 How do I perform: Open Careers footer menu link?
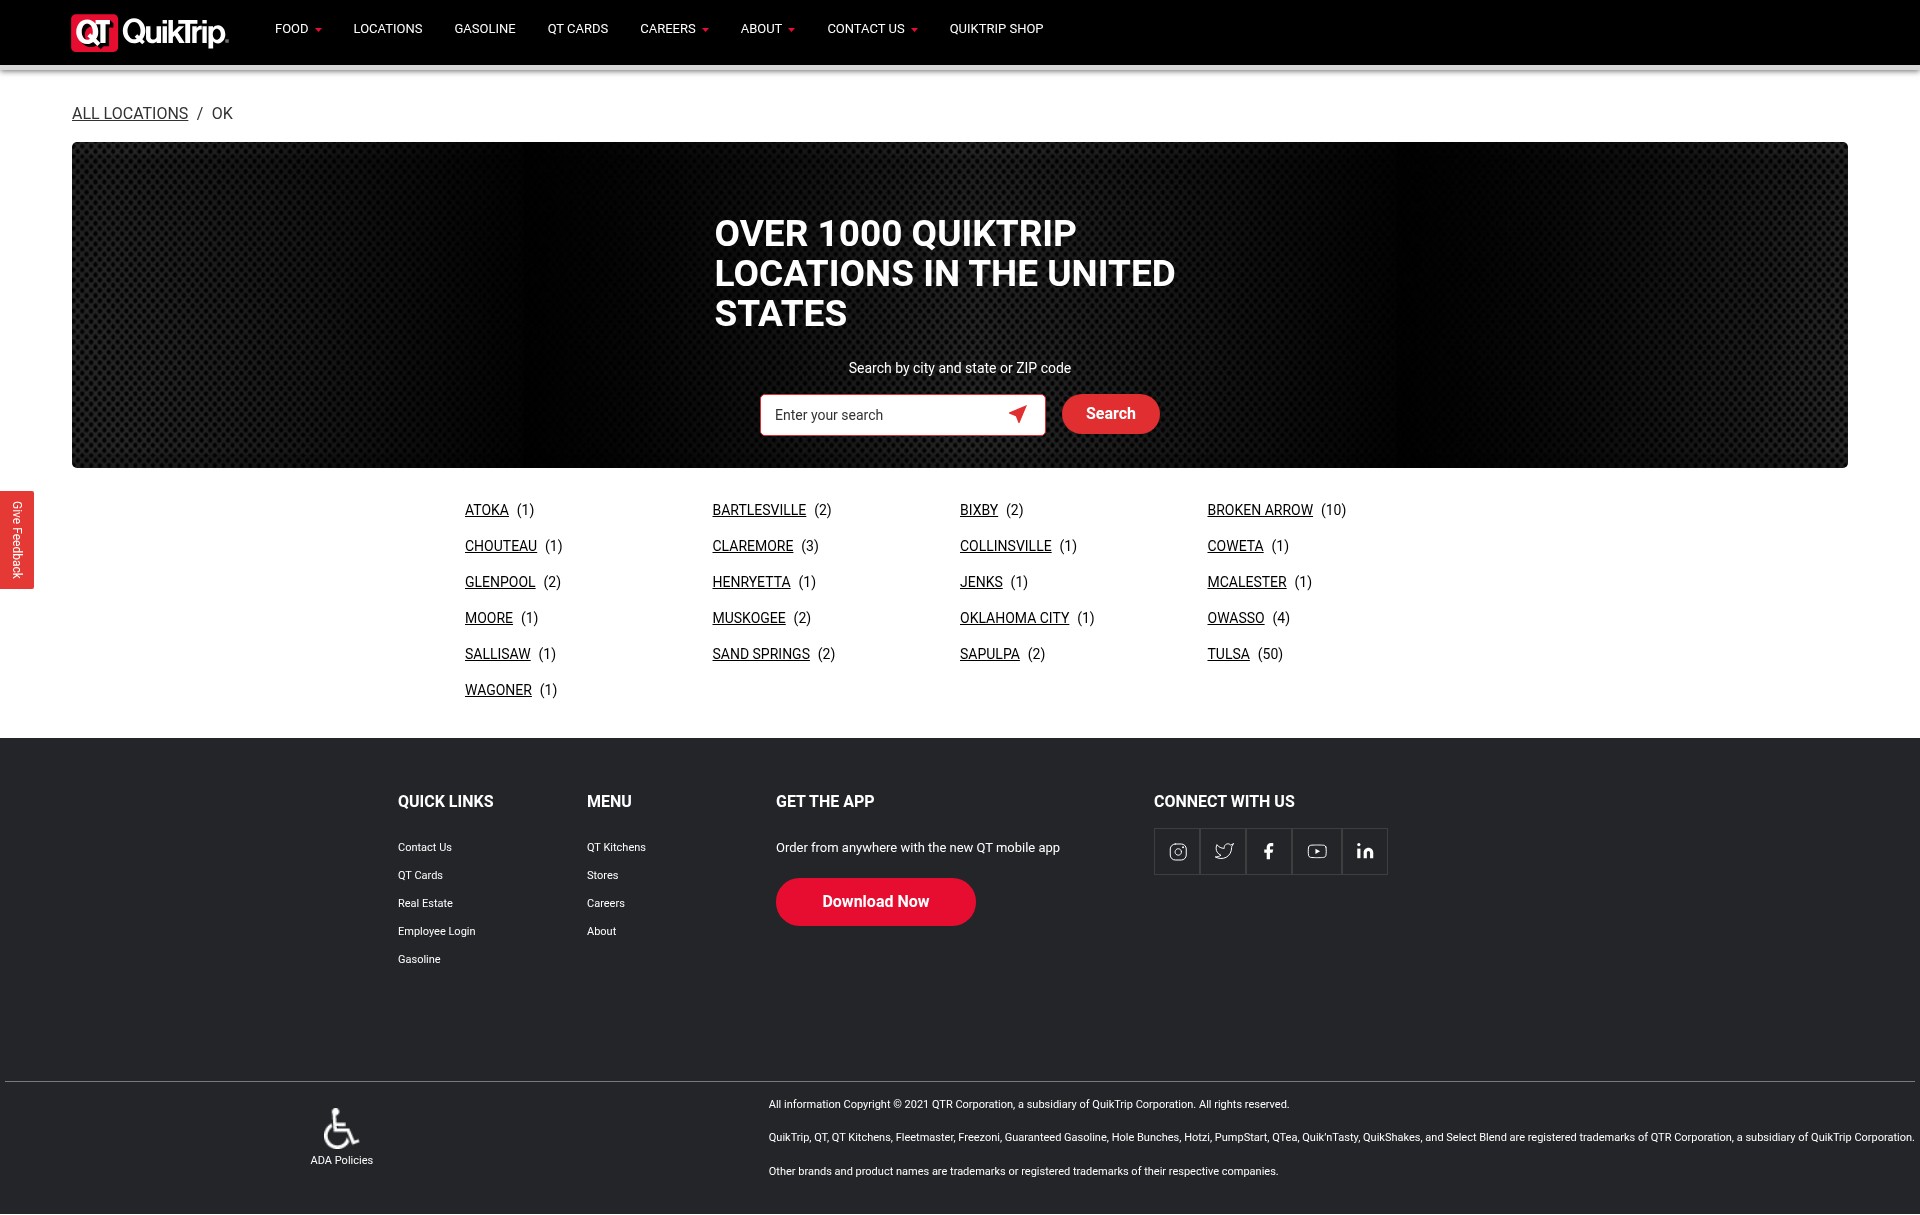pos(606,903)
